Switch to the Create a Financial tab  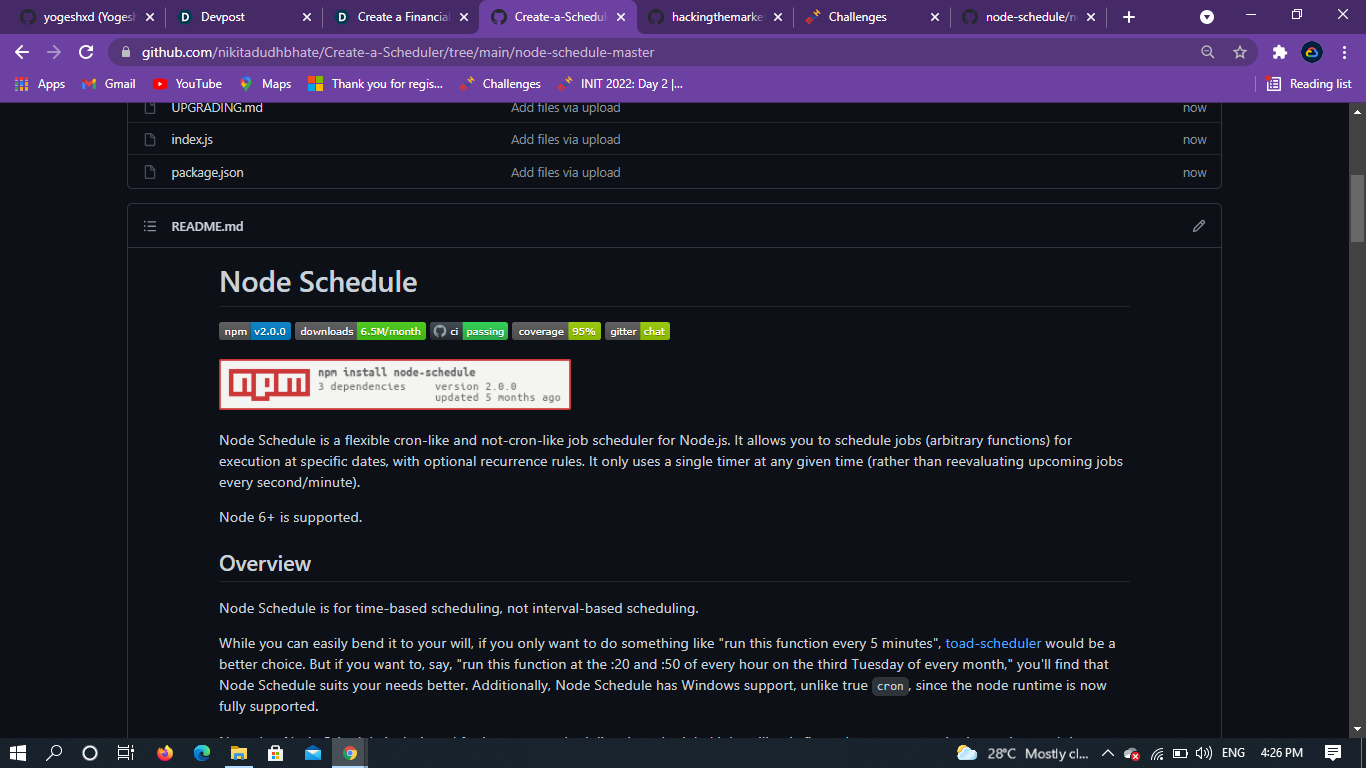click(x=402, y=17)
